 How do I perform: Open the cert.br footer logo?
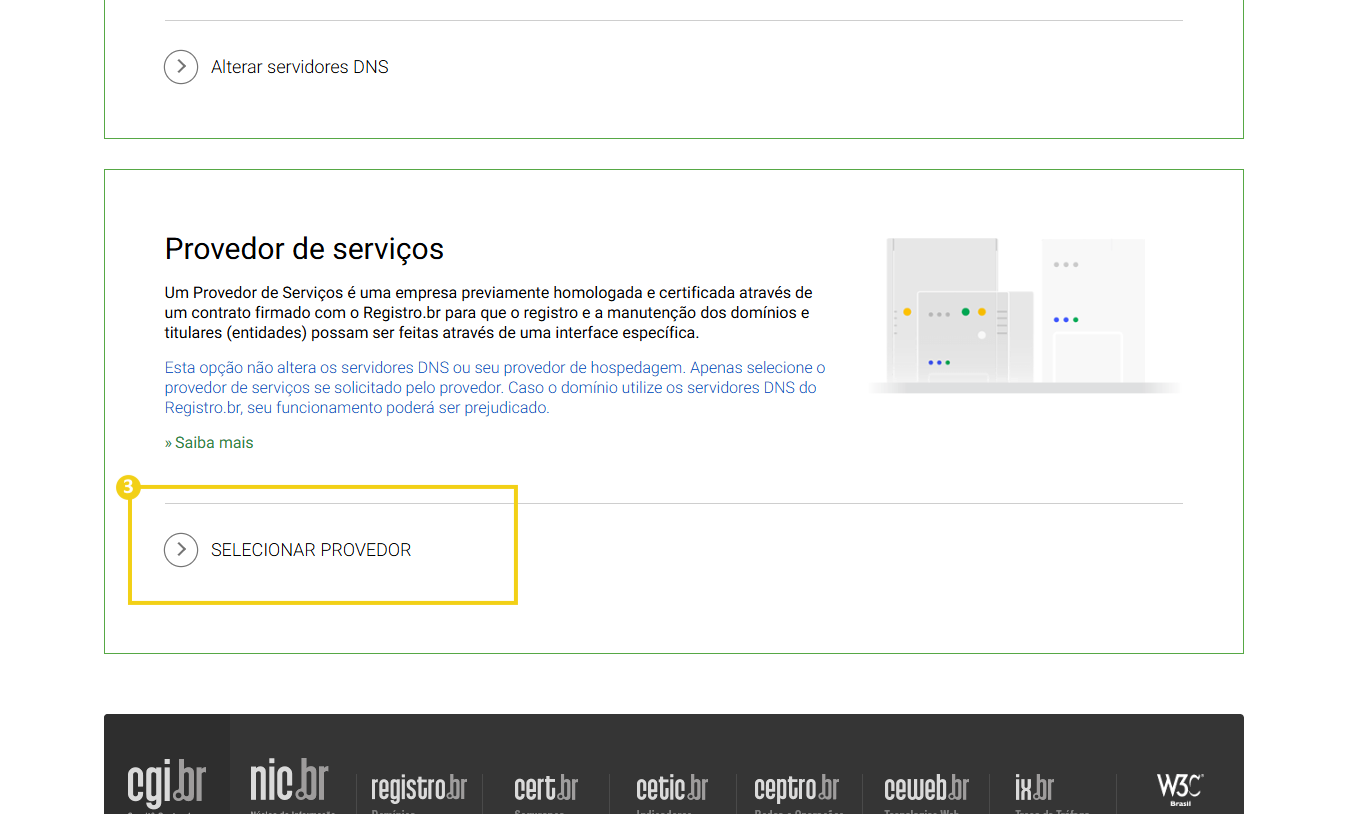coord(546,788)
